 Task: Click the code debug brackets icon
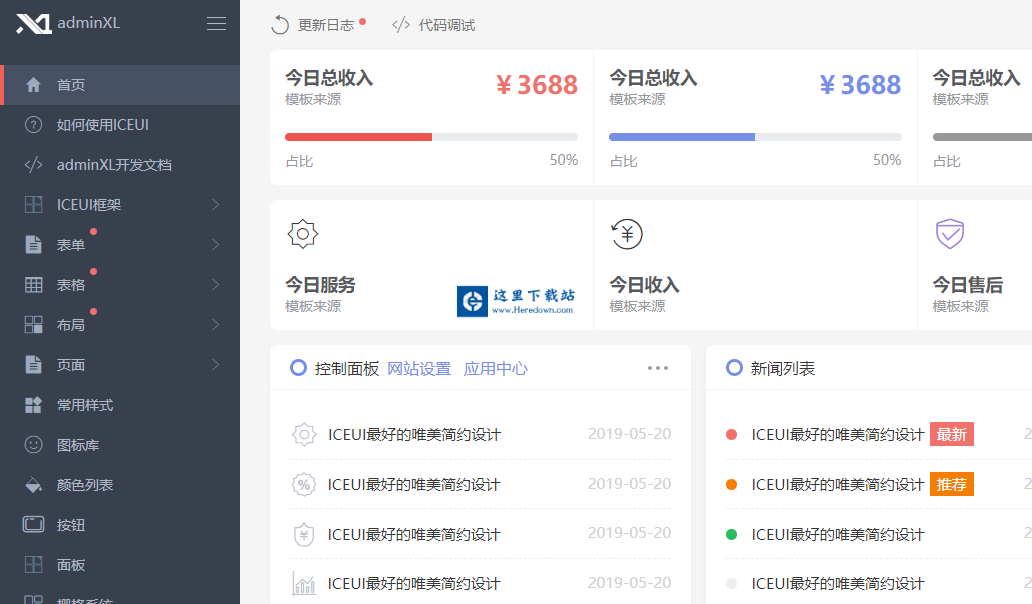click(x=401, y=25)
